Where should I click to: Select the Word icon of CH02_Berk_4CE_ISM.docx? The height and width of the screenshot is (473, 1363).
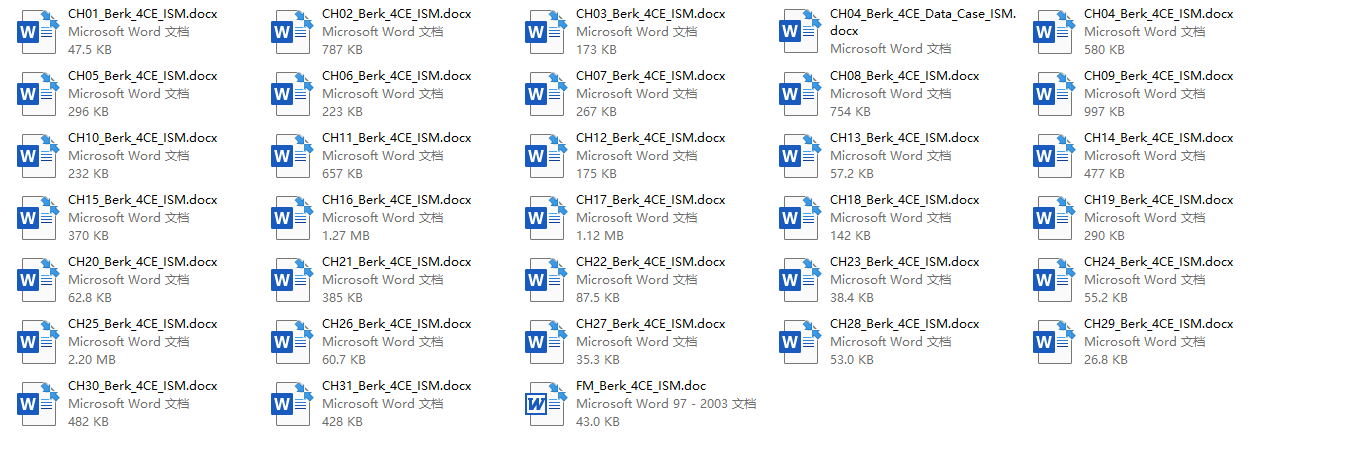293,32
